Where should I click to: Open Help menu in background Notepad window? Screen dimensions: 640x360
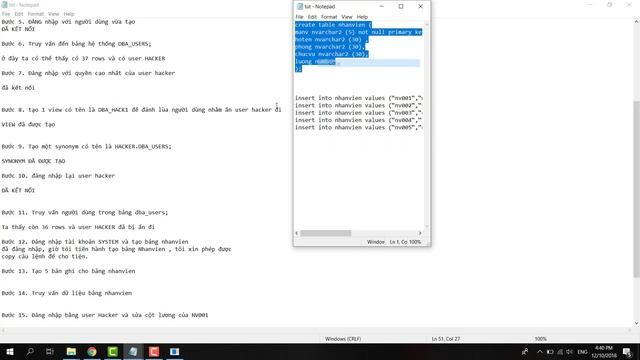pyautogui.click(x=69, y=14)
